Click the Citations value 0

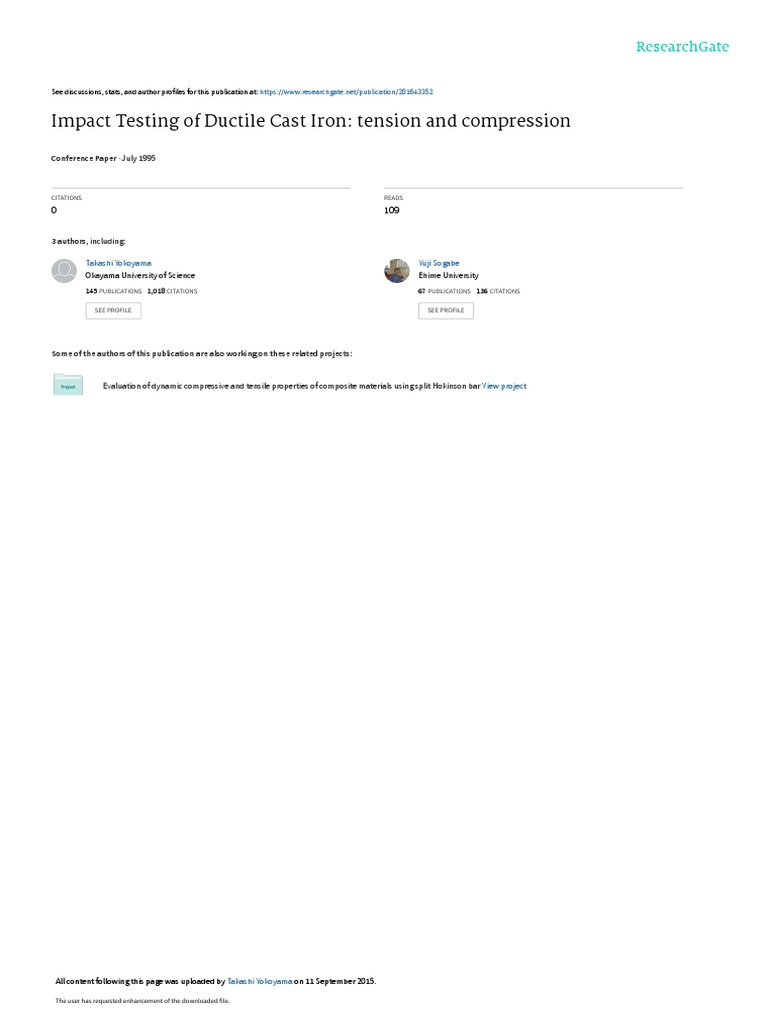point(54,210)
